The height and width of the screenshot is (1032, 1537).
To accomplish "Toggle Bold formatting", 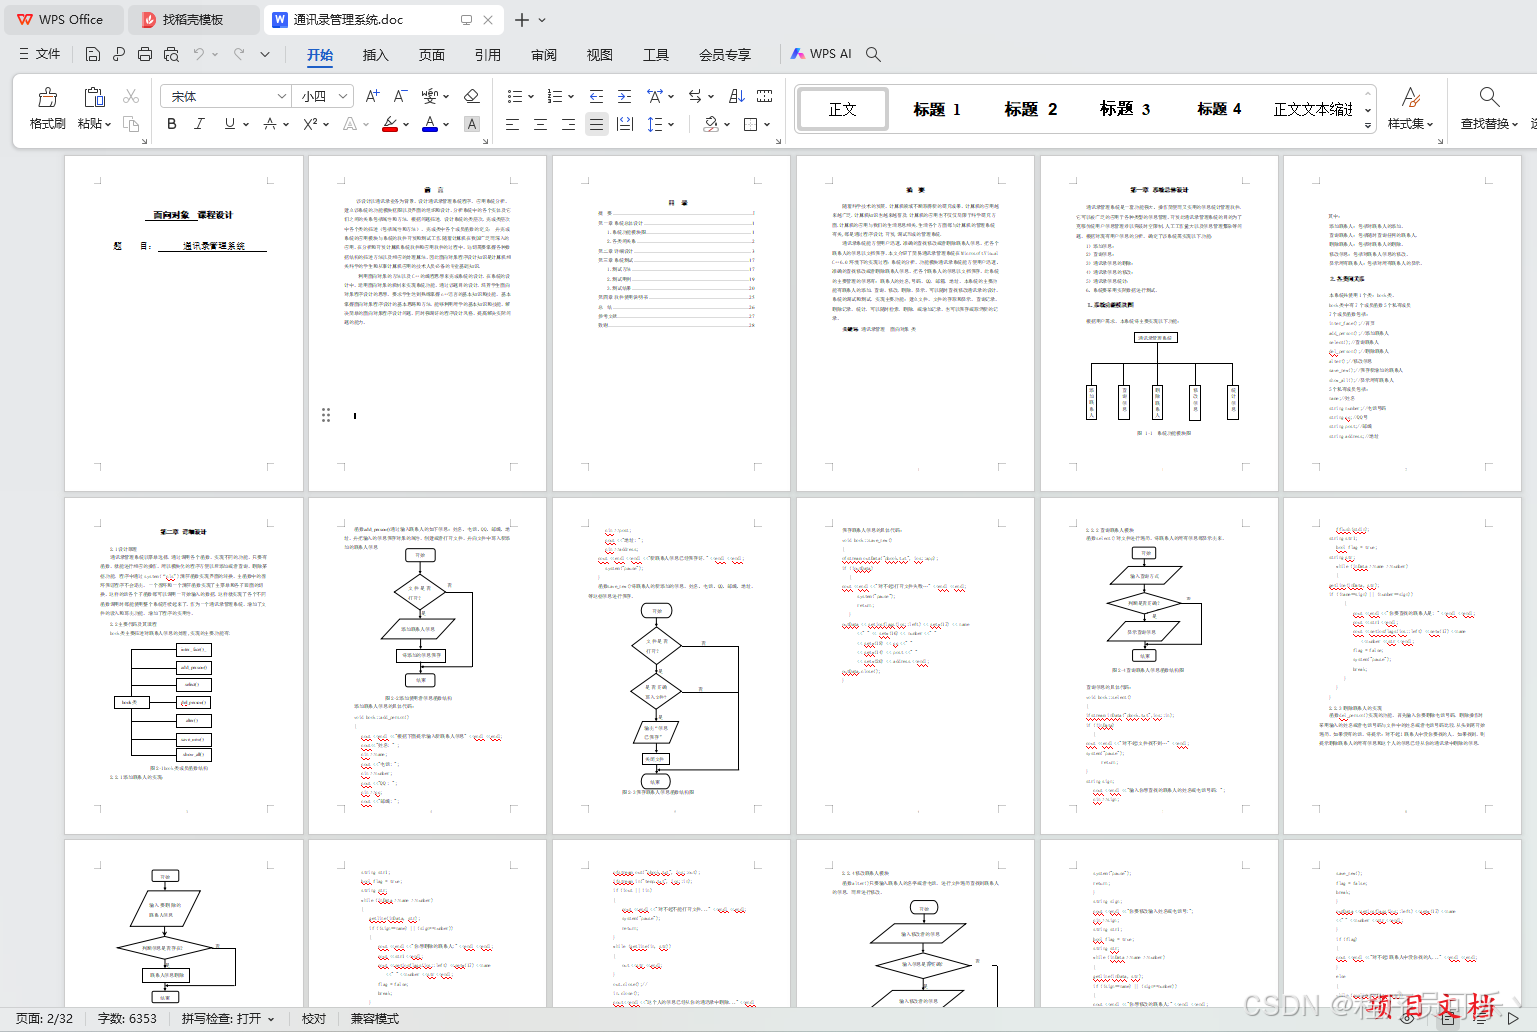I will coord(172,124).
